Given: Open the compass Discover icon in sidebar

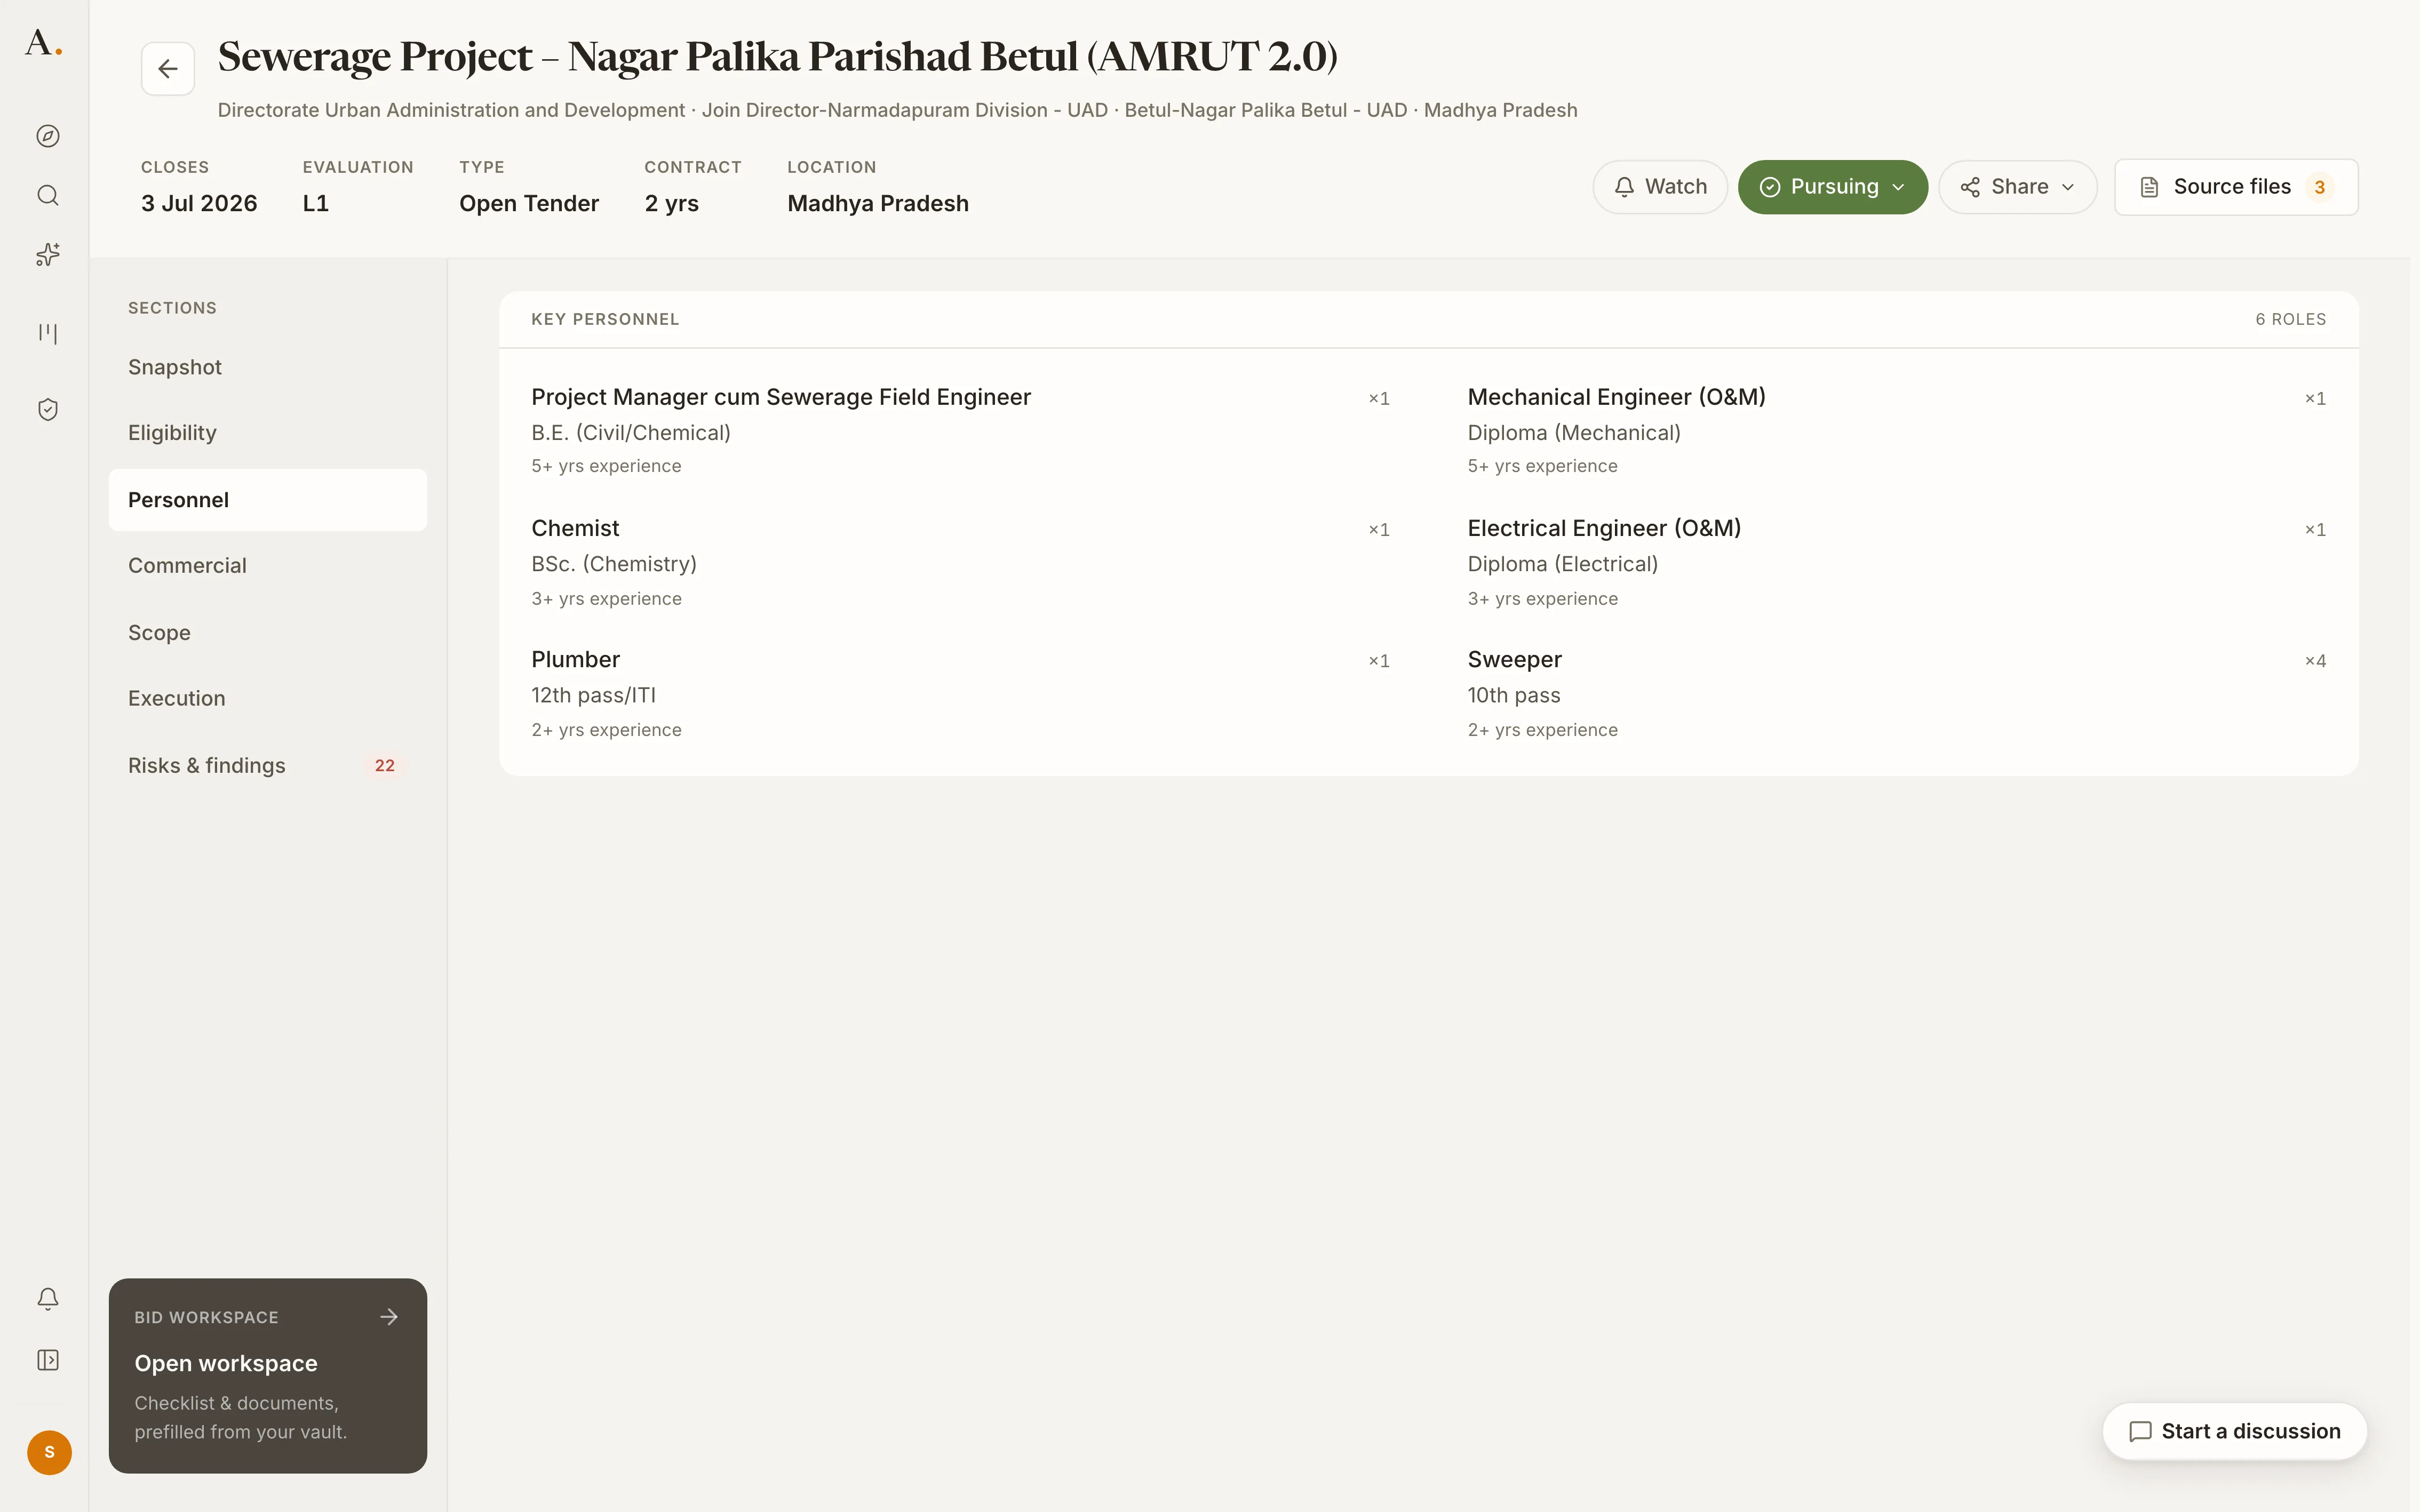Looking at the screenshot, I should (x=48, y=136).
